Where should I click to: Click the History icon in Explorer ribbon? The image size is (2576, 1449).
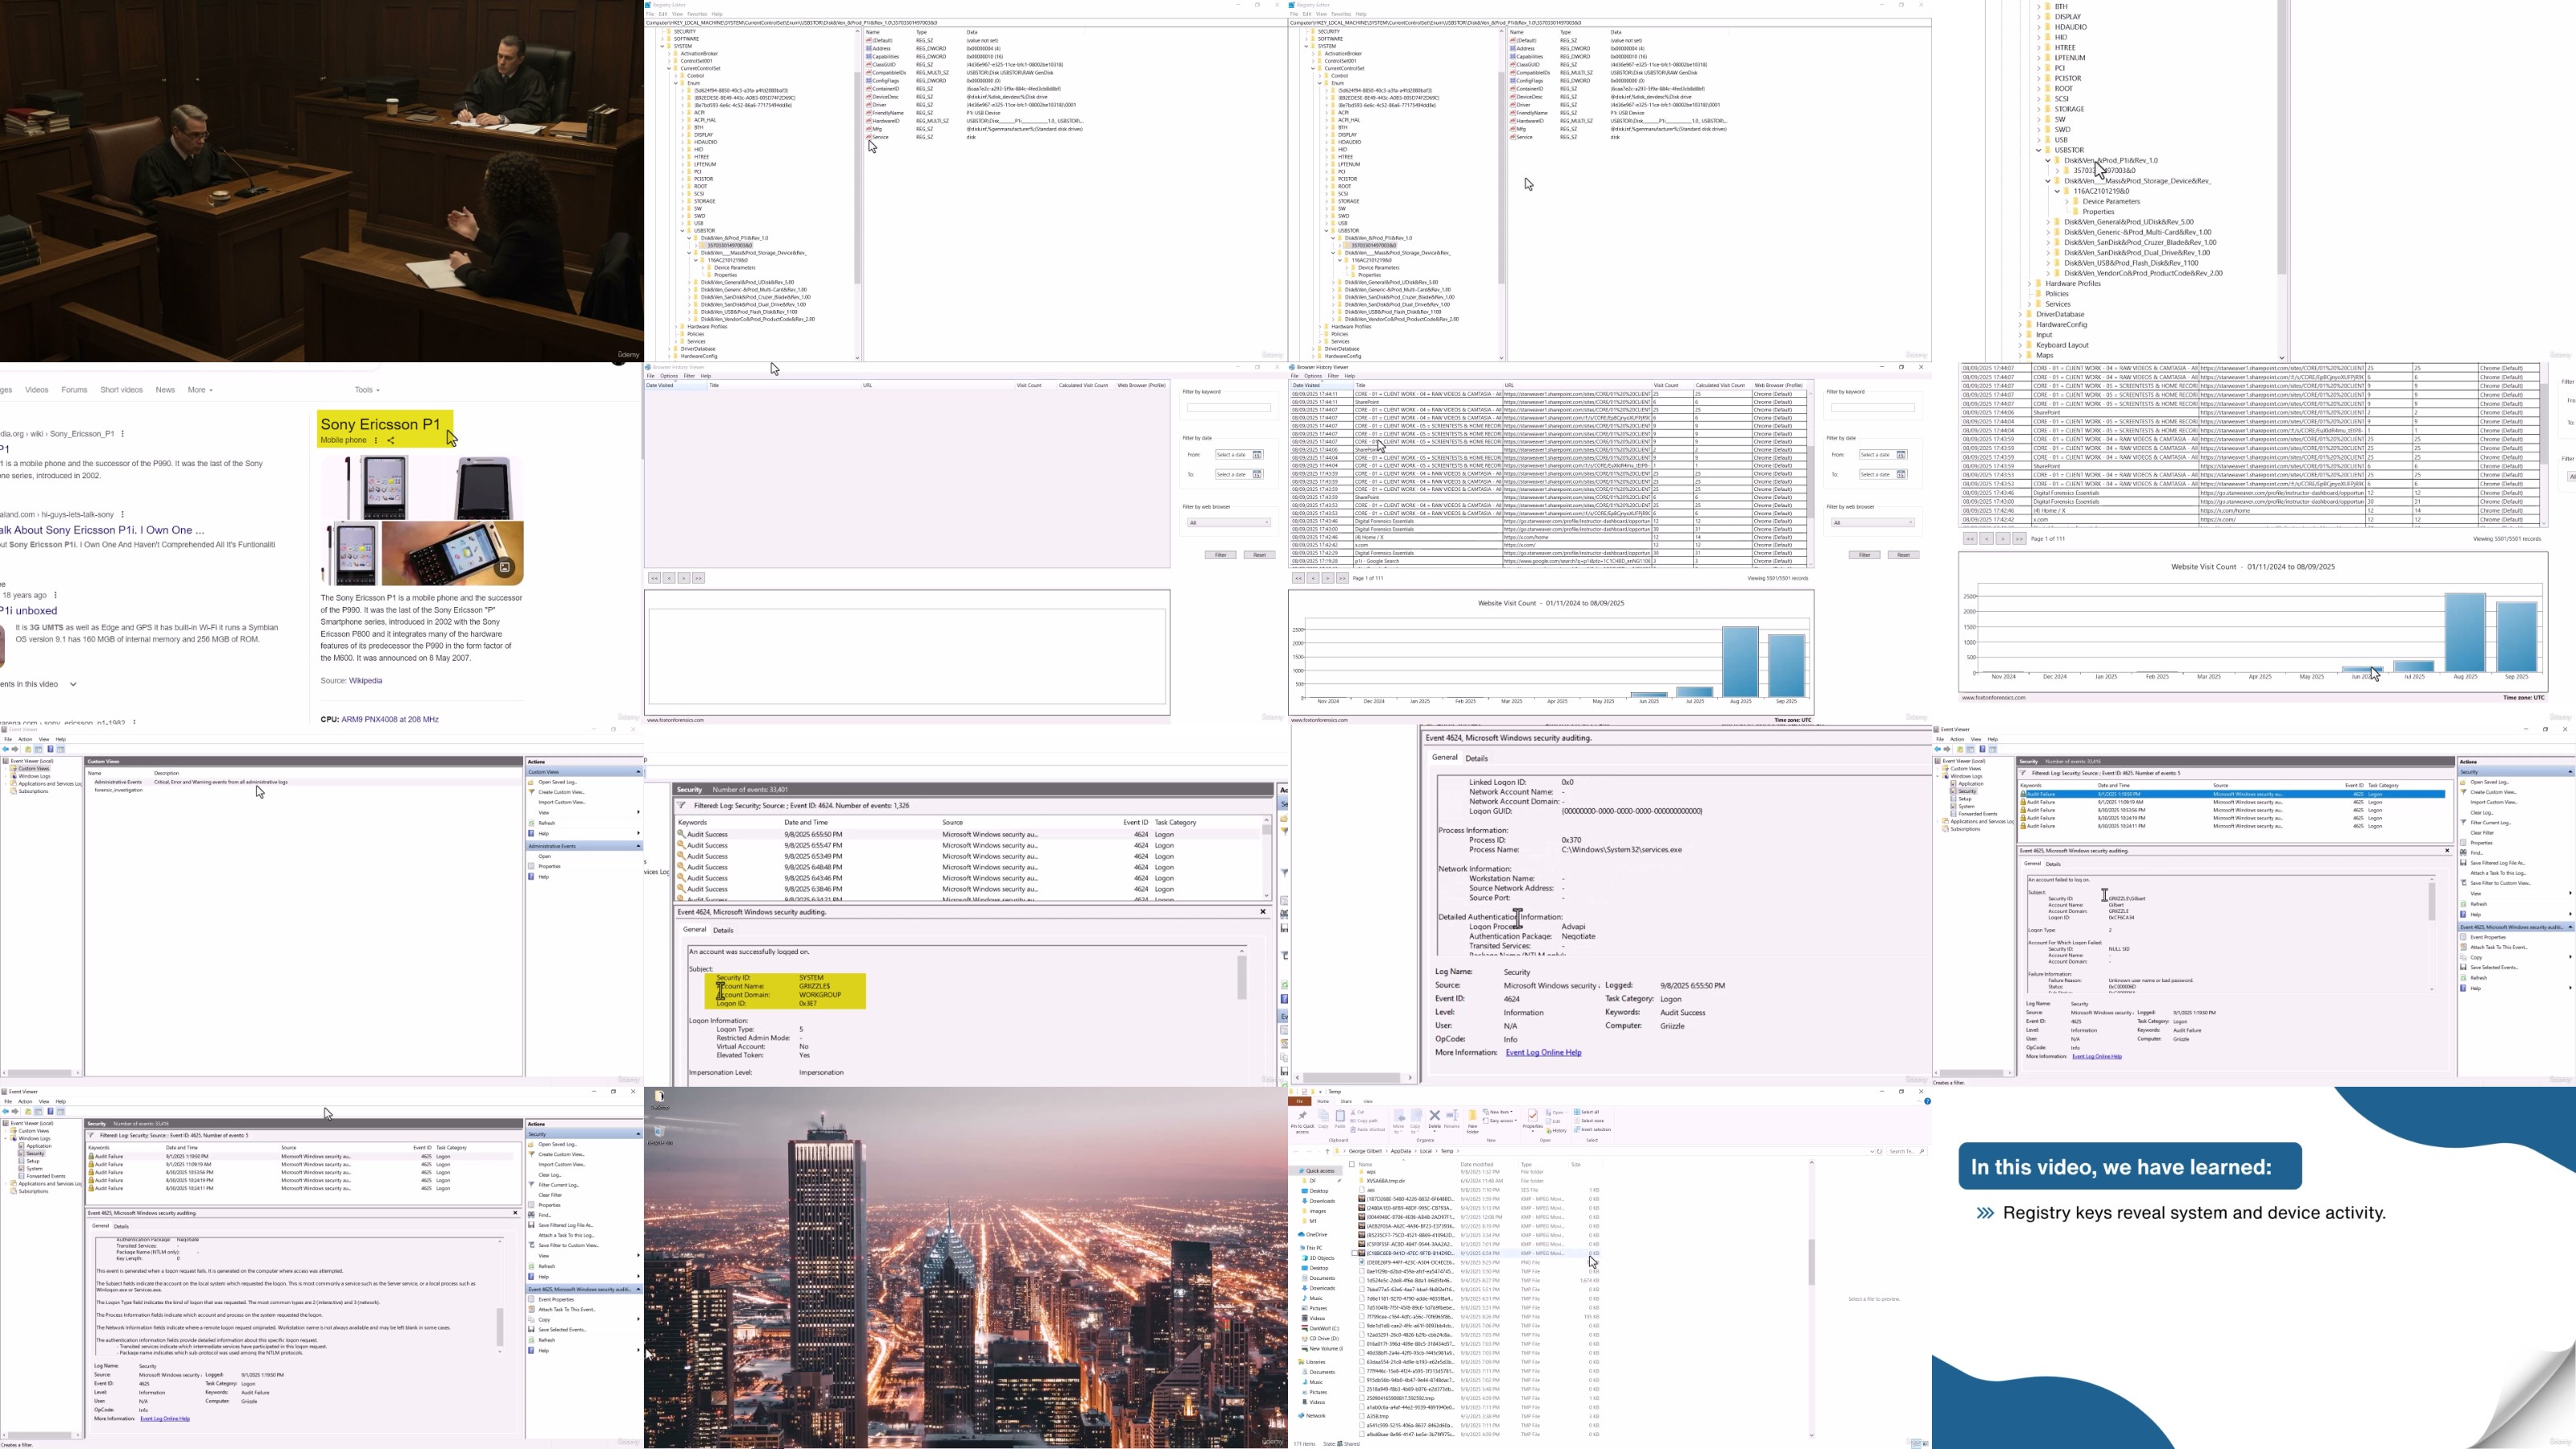click(1558, 1131)
